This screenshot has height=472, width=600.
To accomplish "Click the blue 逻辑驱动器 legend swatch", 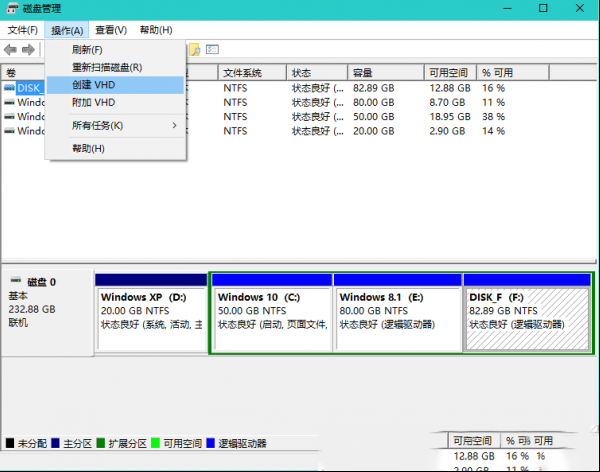I will pyautogui.click(x=210, y=443).
